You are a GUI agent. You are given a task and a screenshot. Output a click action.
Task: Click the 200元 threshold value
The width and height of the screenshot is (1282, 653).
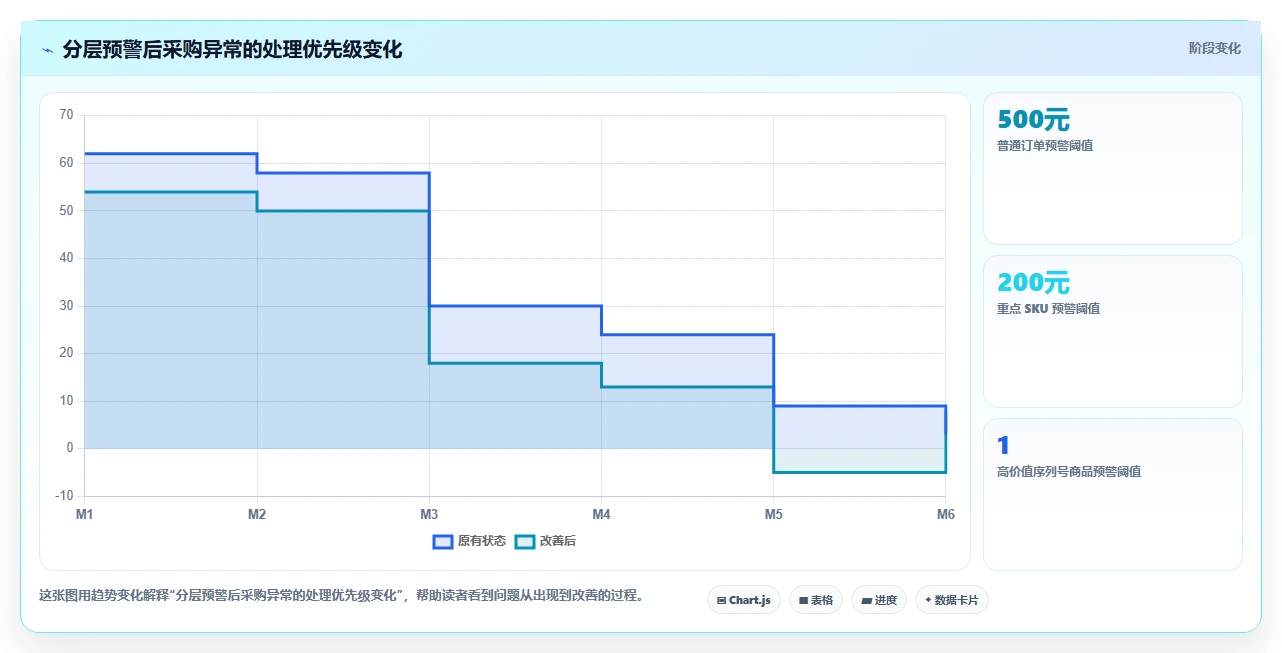click(x=1033, y=283)
